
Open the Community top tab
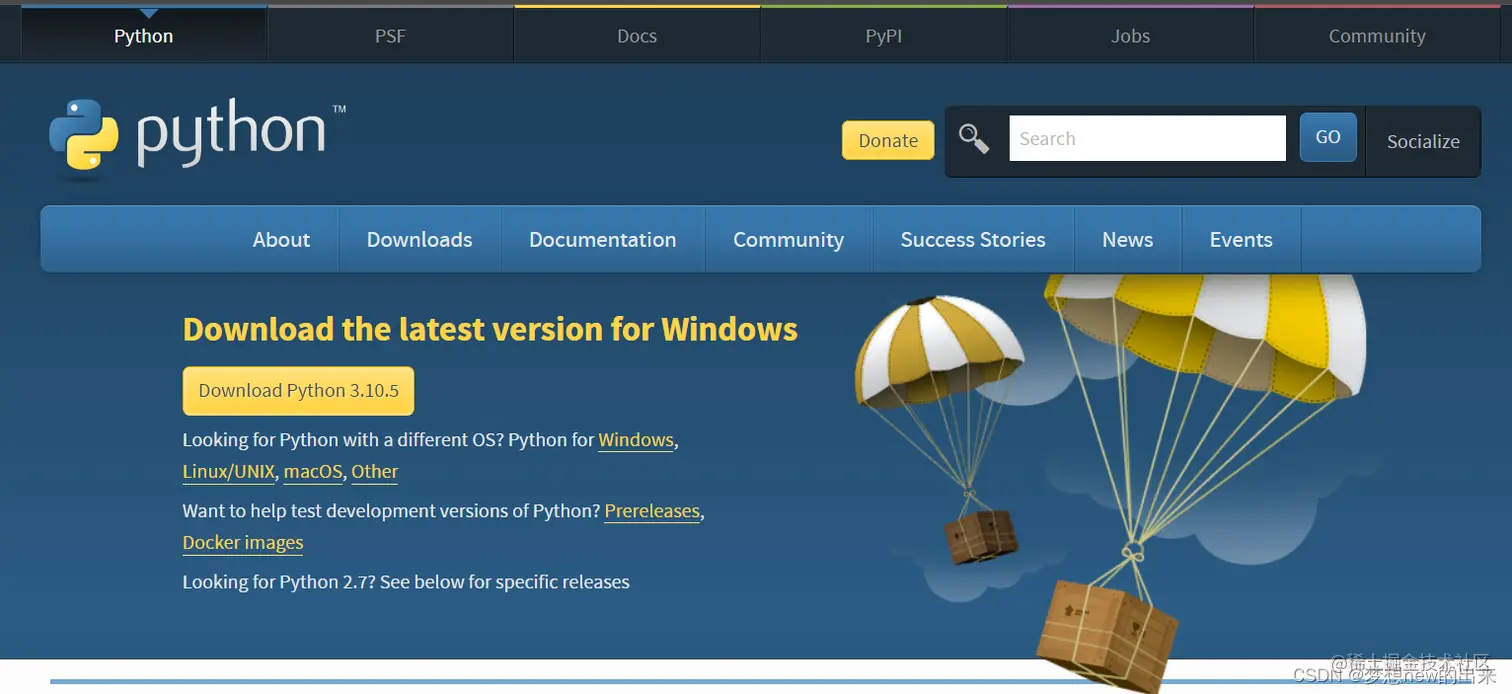click(x=1377, y=36)
